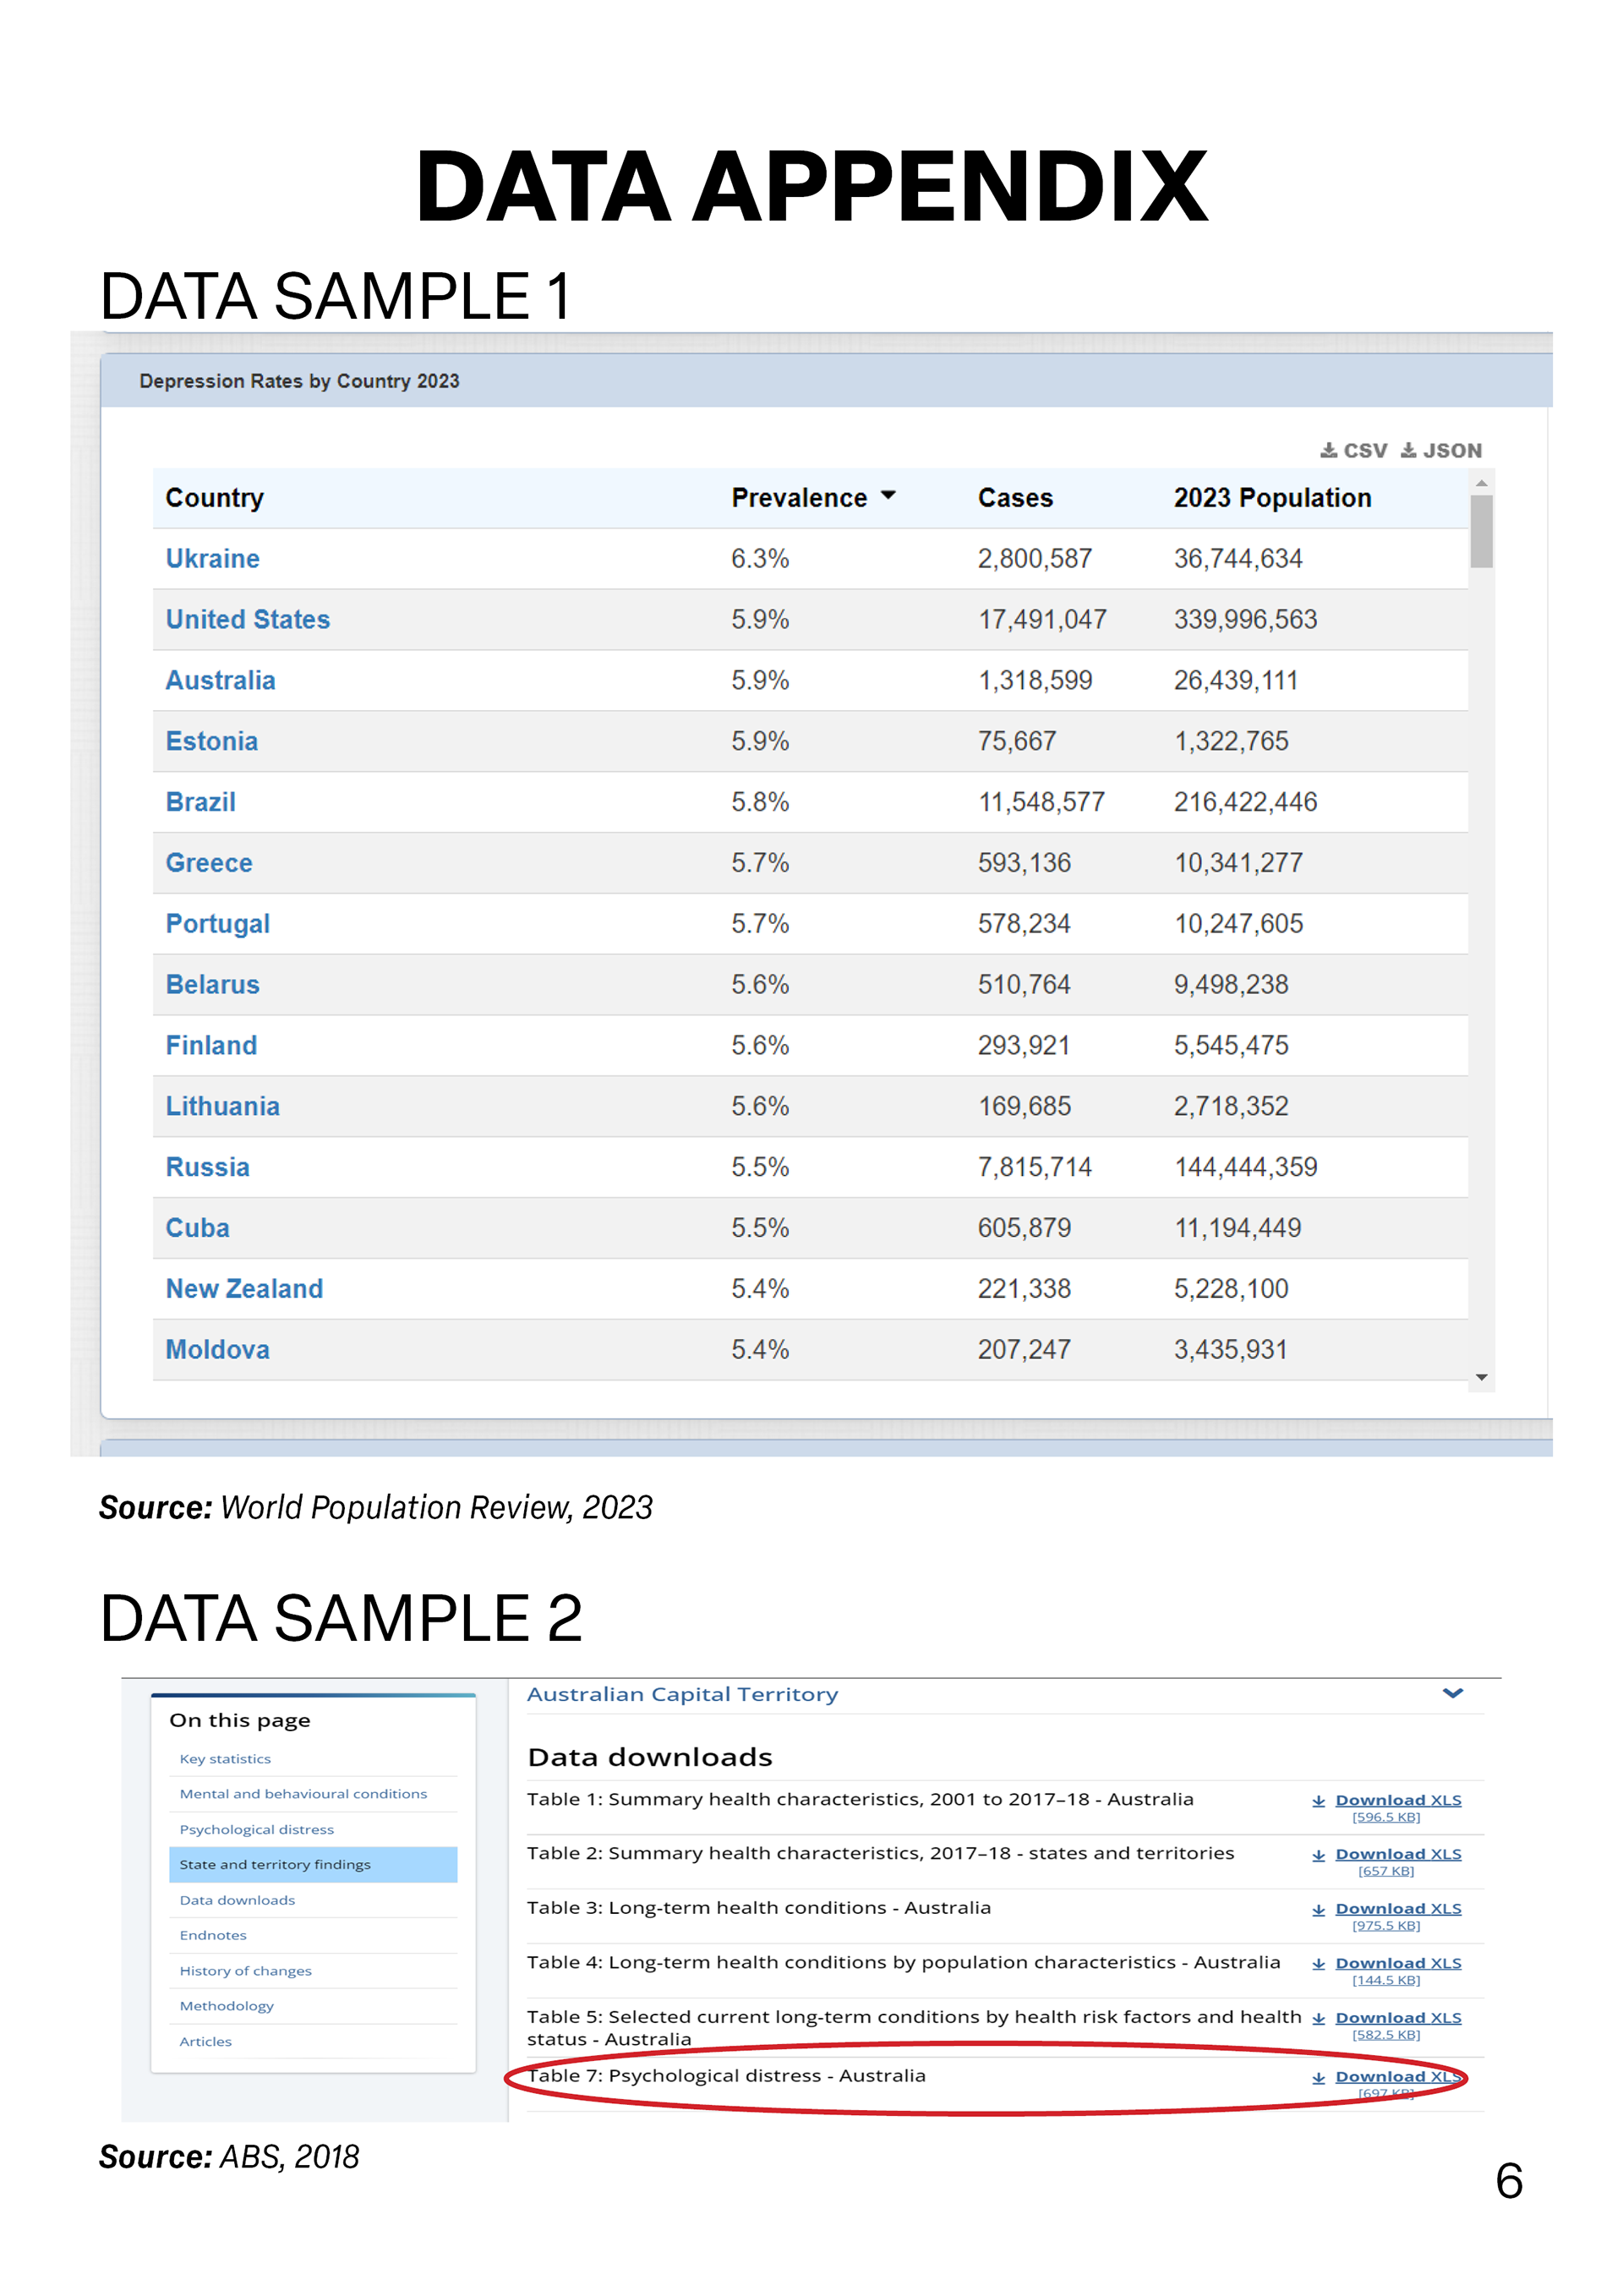Open the New Zealand country link
The image size is (1623, 2296).
(245, 1290)
